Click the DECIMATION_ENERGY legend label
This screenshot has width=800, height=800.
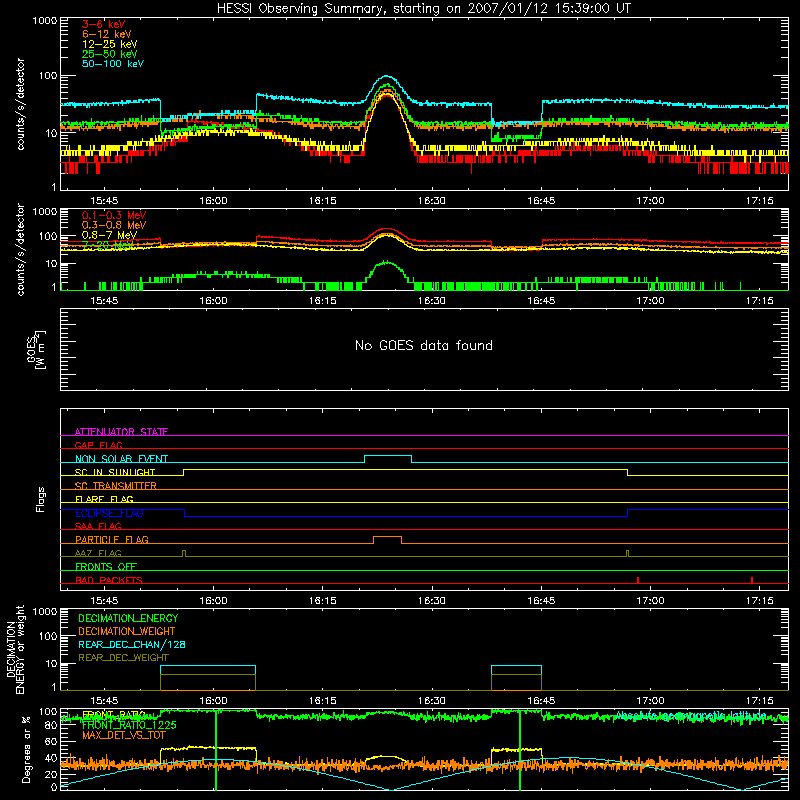click(128, 618)
